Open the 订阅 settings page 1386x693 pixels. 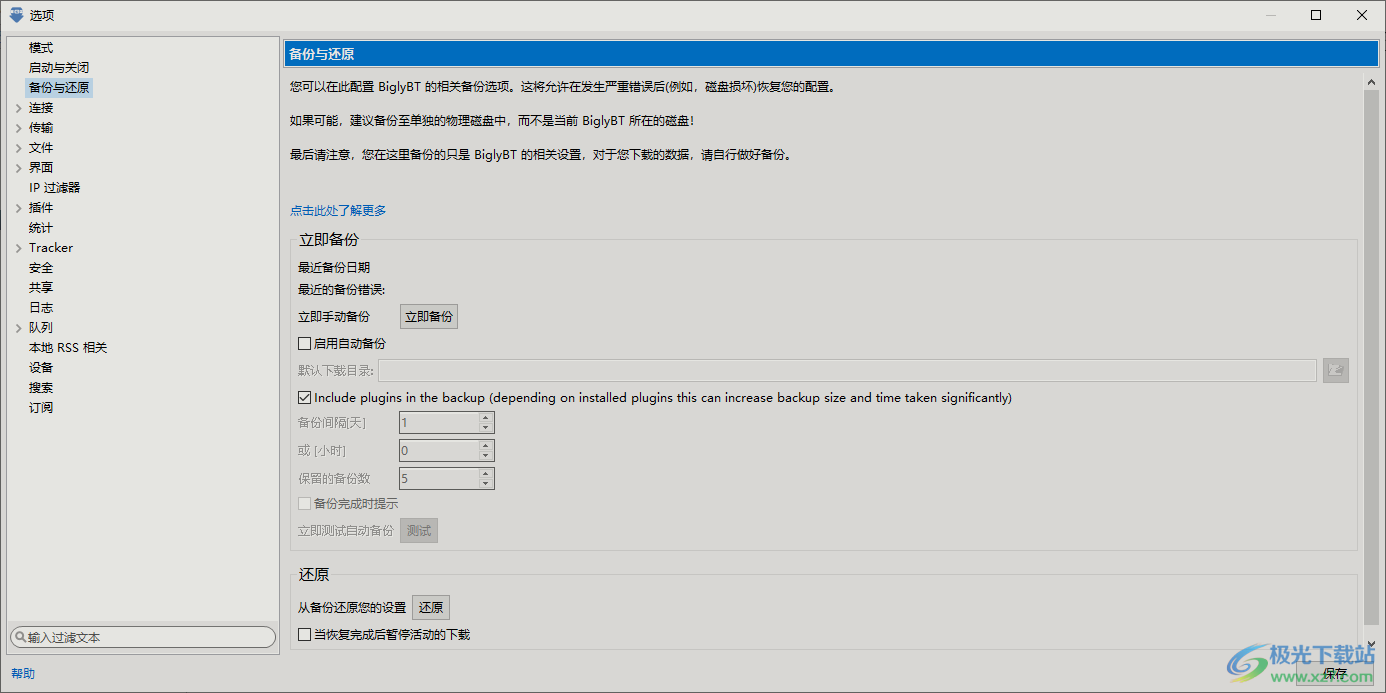[x=41, y=408]
